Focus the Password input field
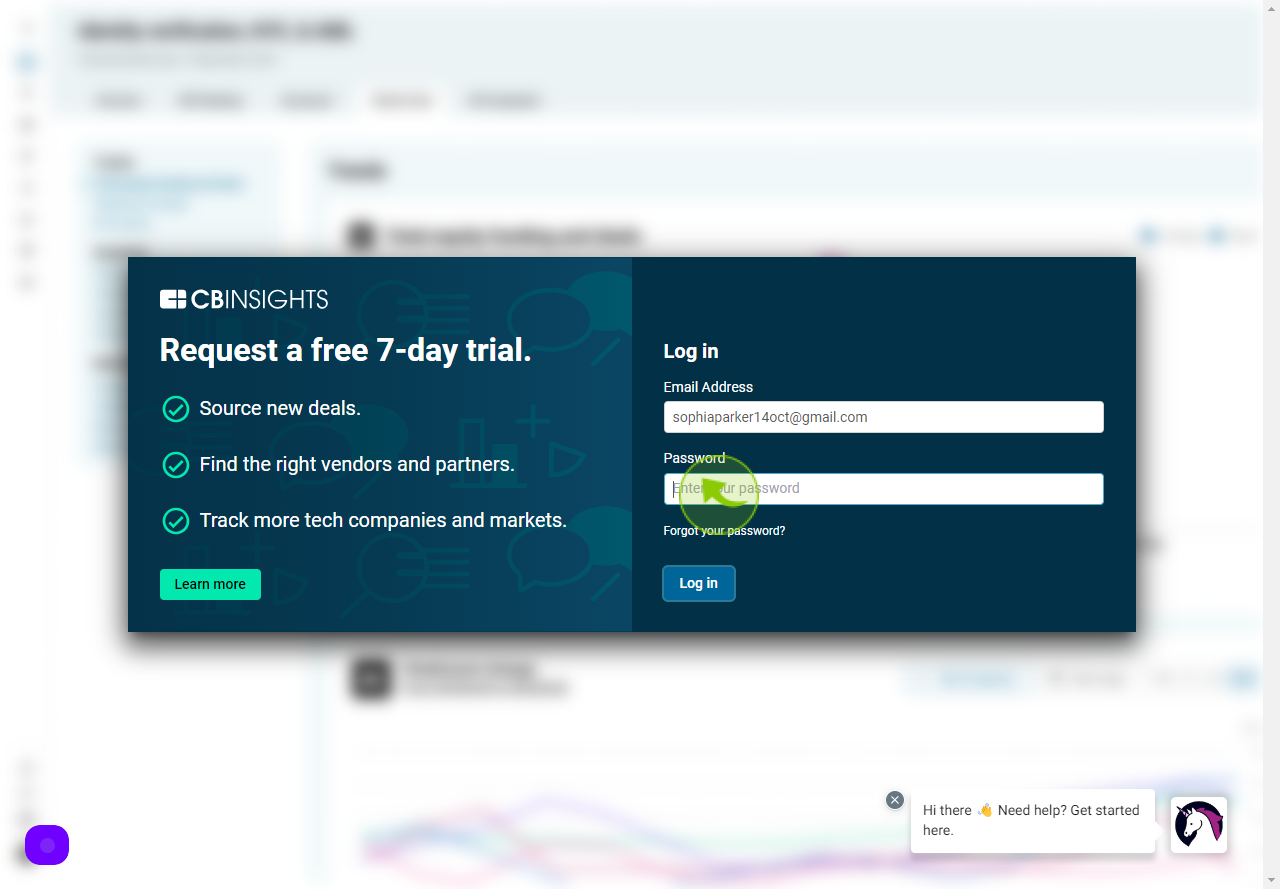This screenshot has height=889, width=1280. point(883,489)
